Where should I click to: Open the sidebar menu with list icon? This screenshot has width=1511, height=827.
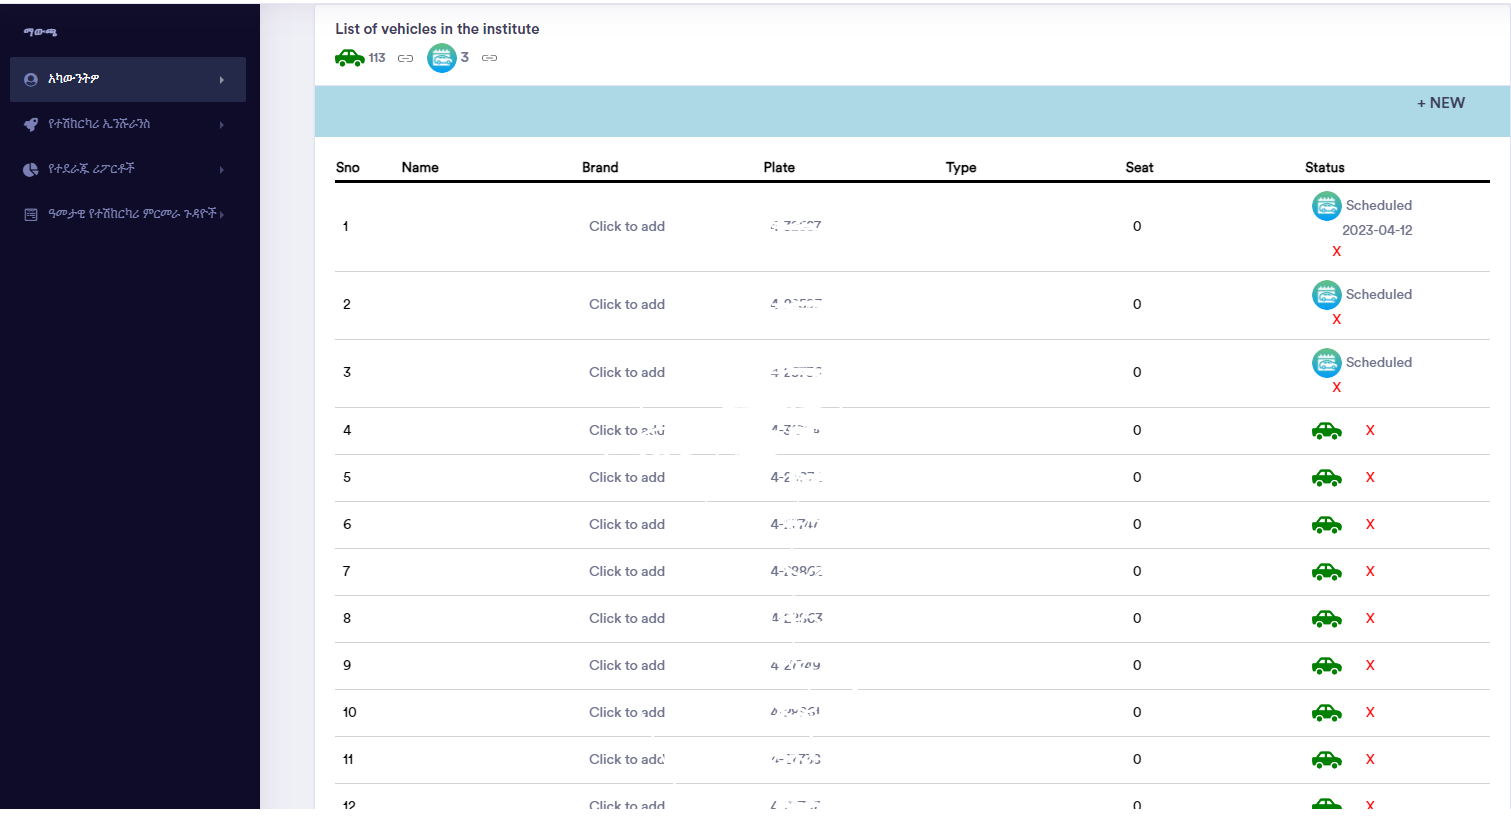pyautogui.click(x=127, y=214)
